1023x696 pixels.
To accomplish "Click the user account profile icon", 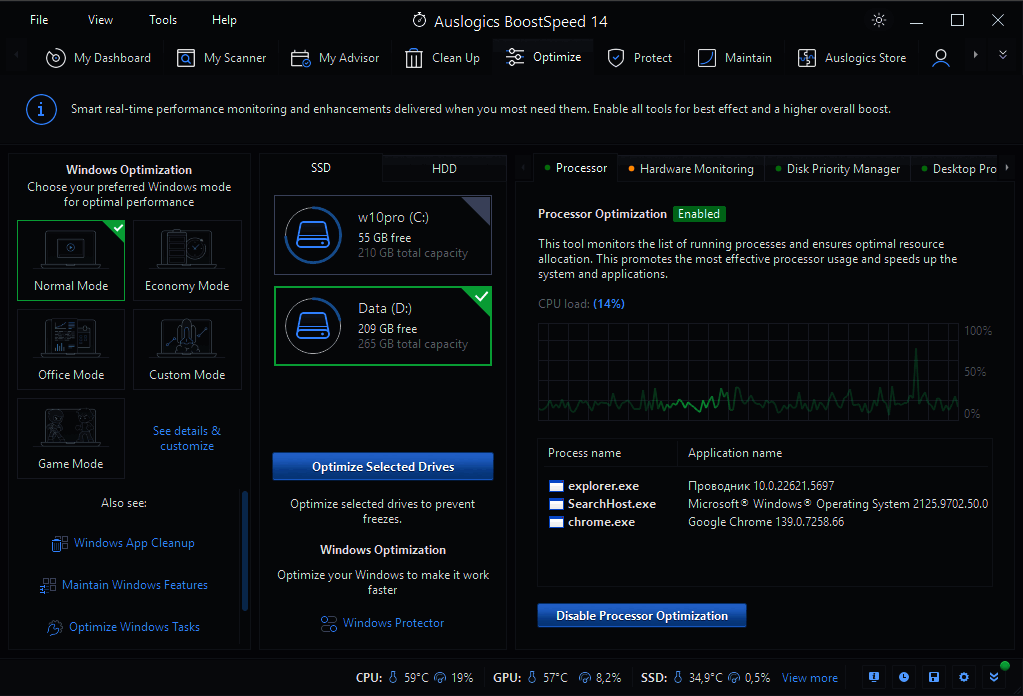I will pyautogui.click(x=940, y=58).
